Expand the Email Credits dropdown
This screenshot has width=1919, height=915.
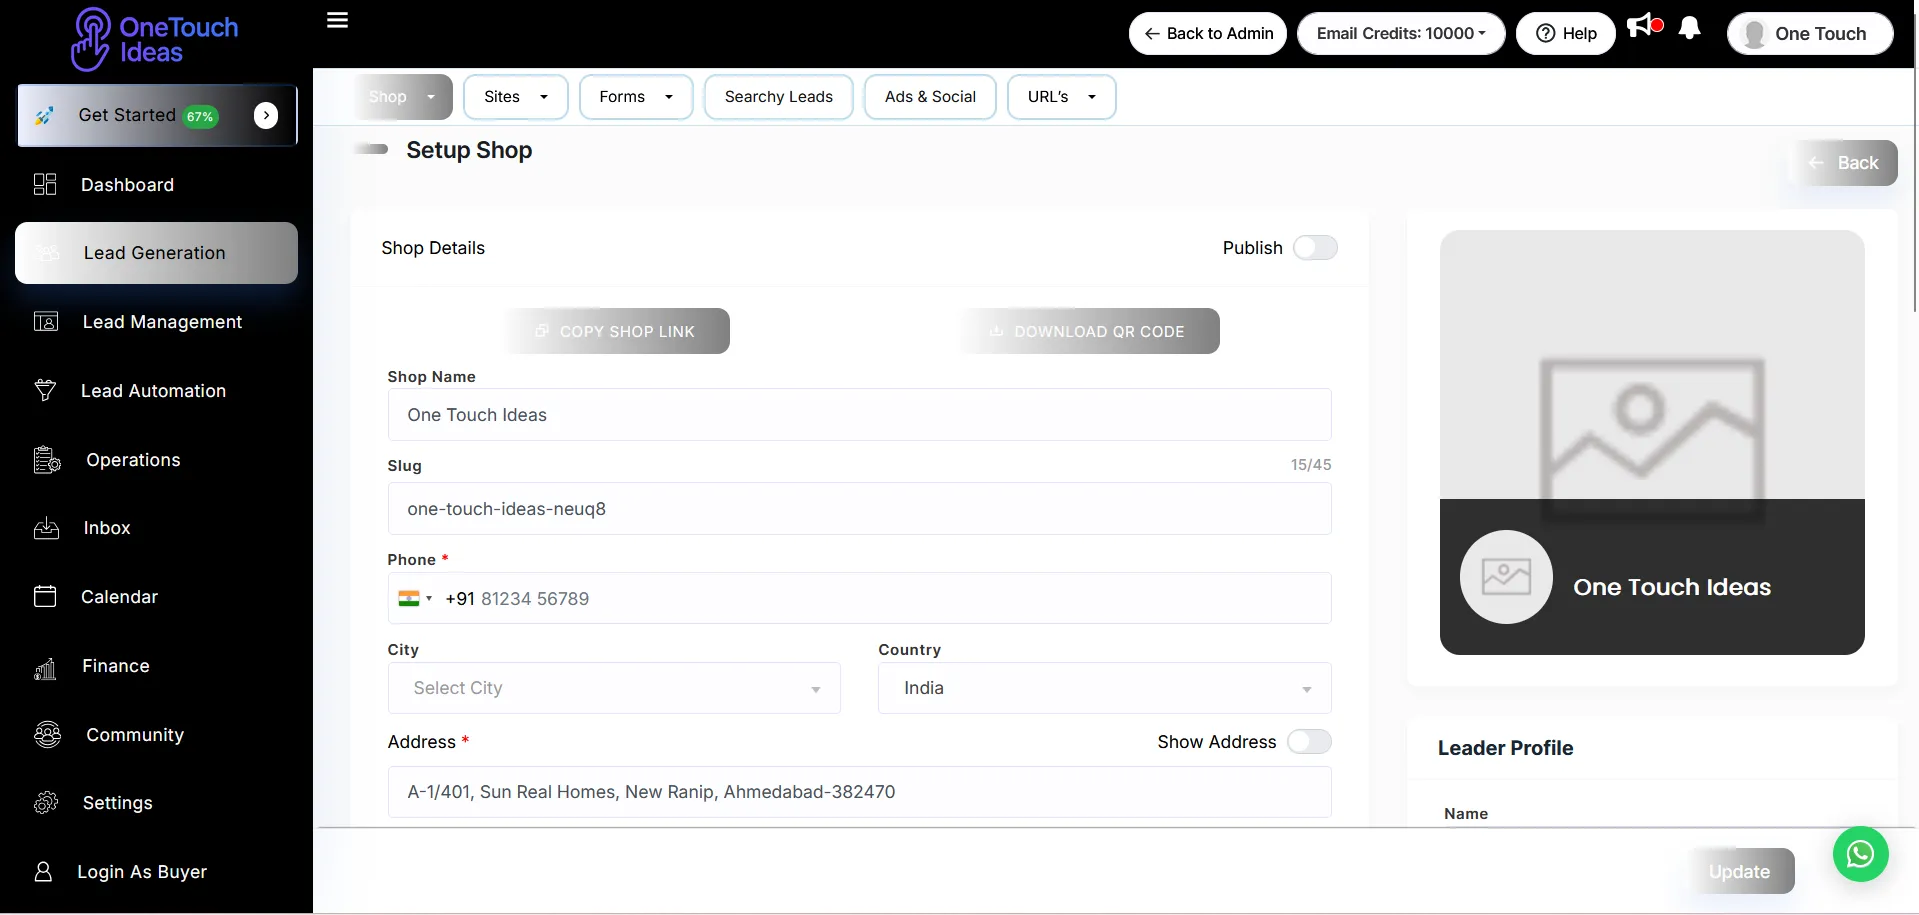1400,34
